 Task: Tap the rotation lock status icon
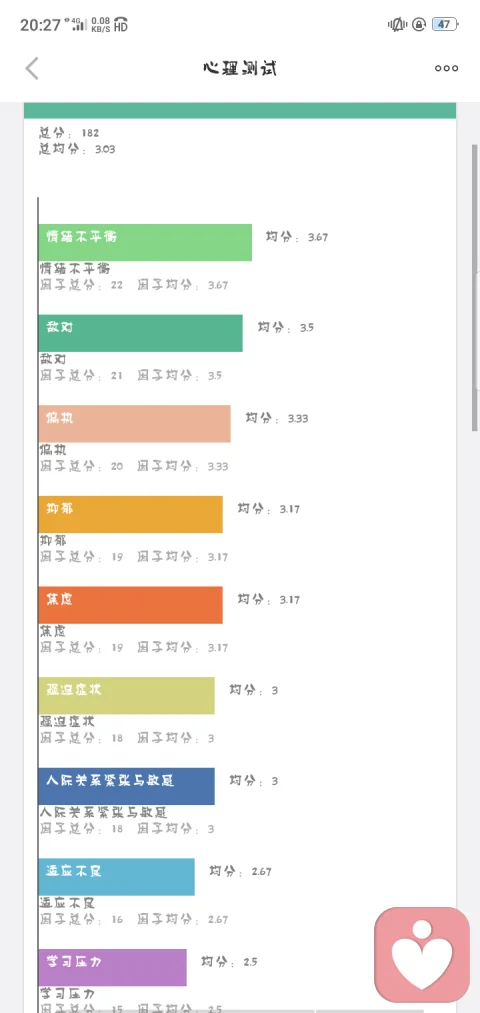coord(419,25)
